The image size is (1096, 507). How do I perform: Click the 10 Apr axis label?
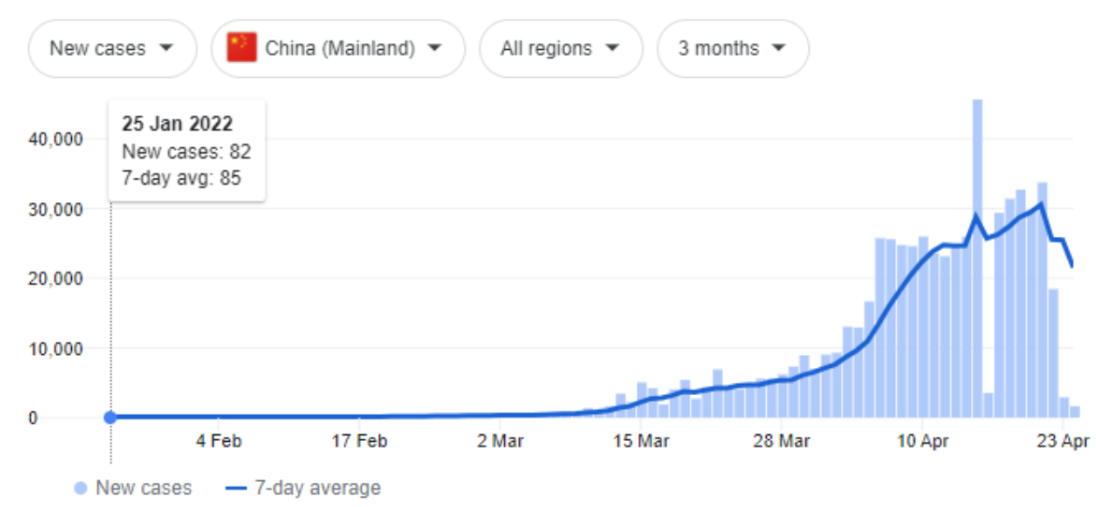tap(922, 441)
